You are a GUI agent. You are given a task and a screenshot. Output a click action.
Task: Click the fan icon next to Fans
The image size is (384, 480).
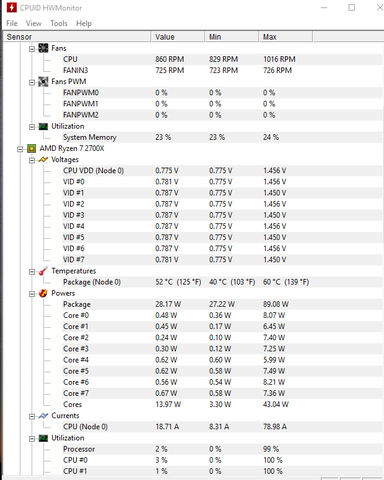tap(43, 48)
